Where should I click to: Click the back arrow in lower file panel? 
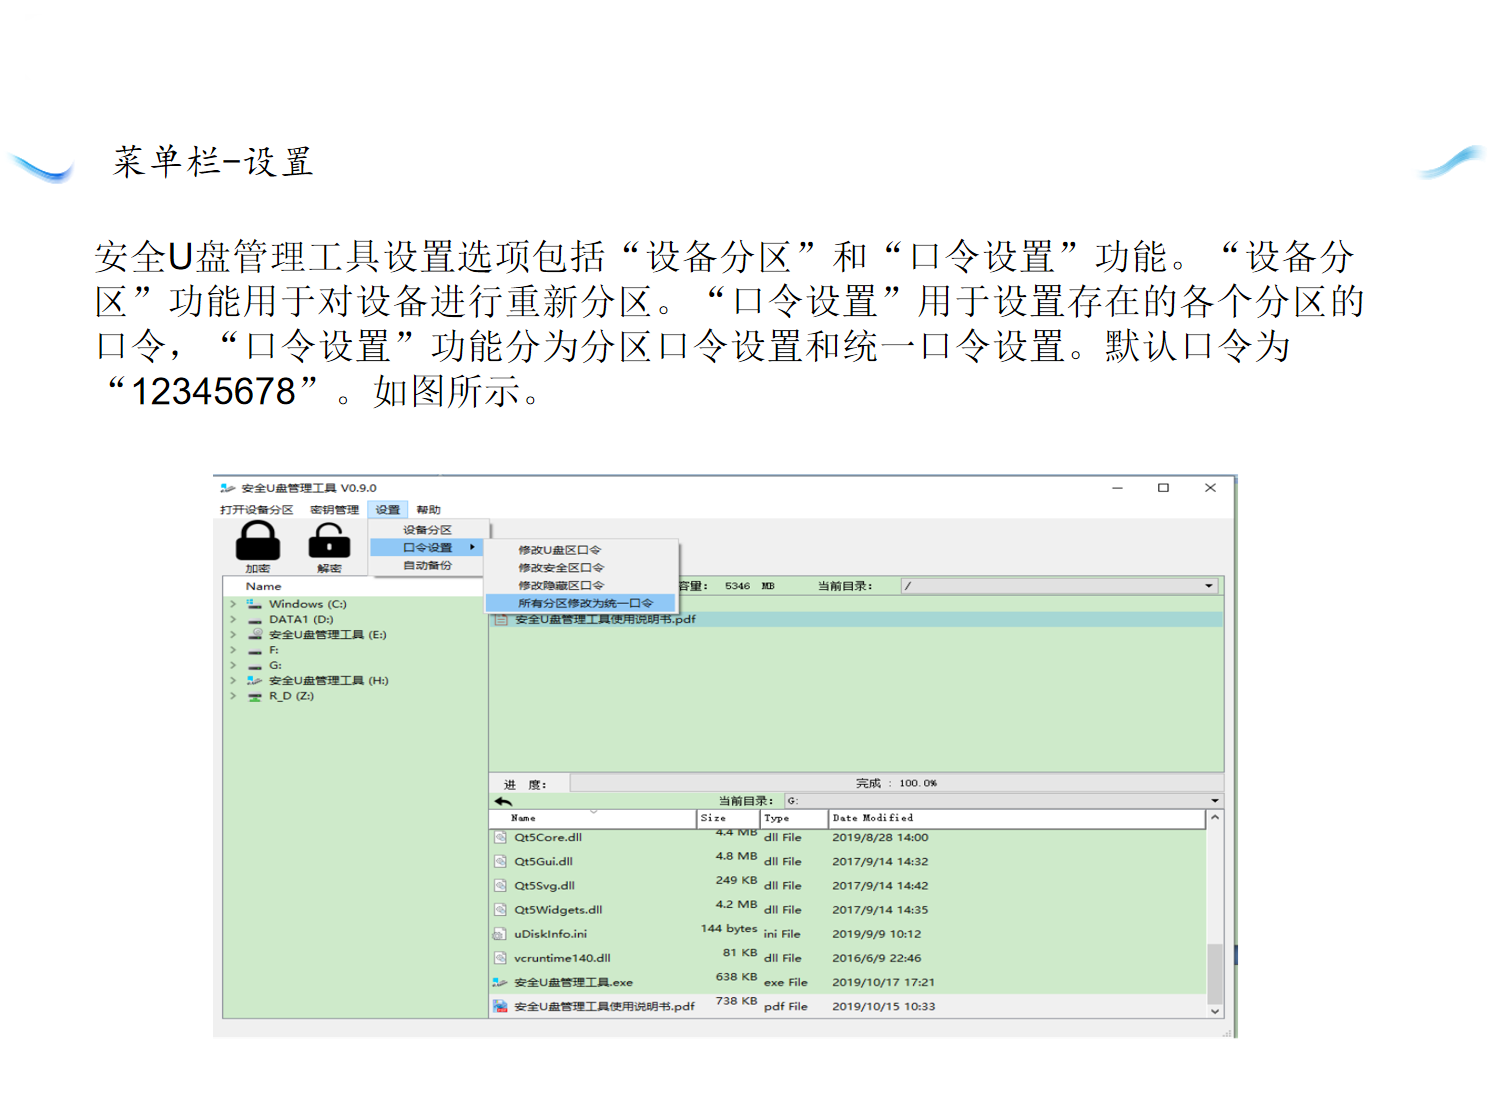pos(503,801)
